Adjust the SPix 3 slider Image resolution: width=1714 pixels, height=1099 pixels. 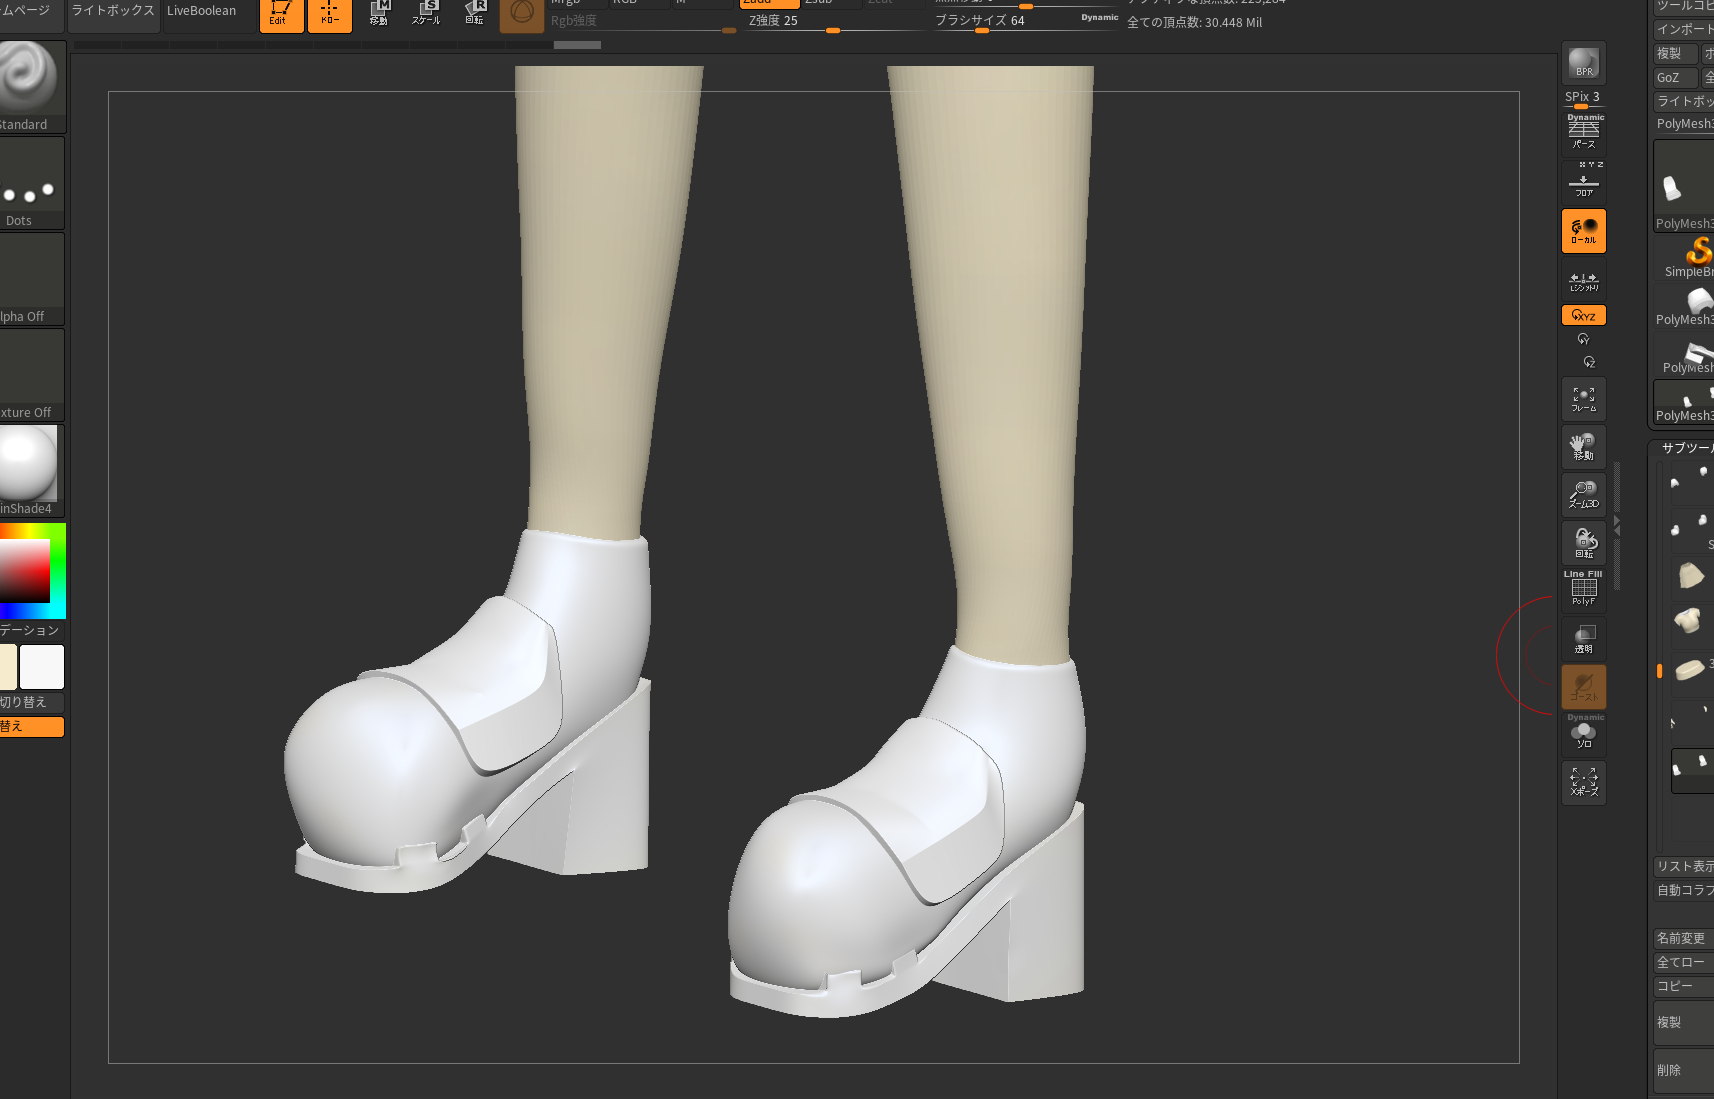tap(1583, 98)
